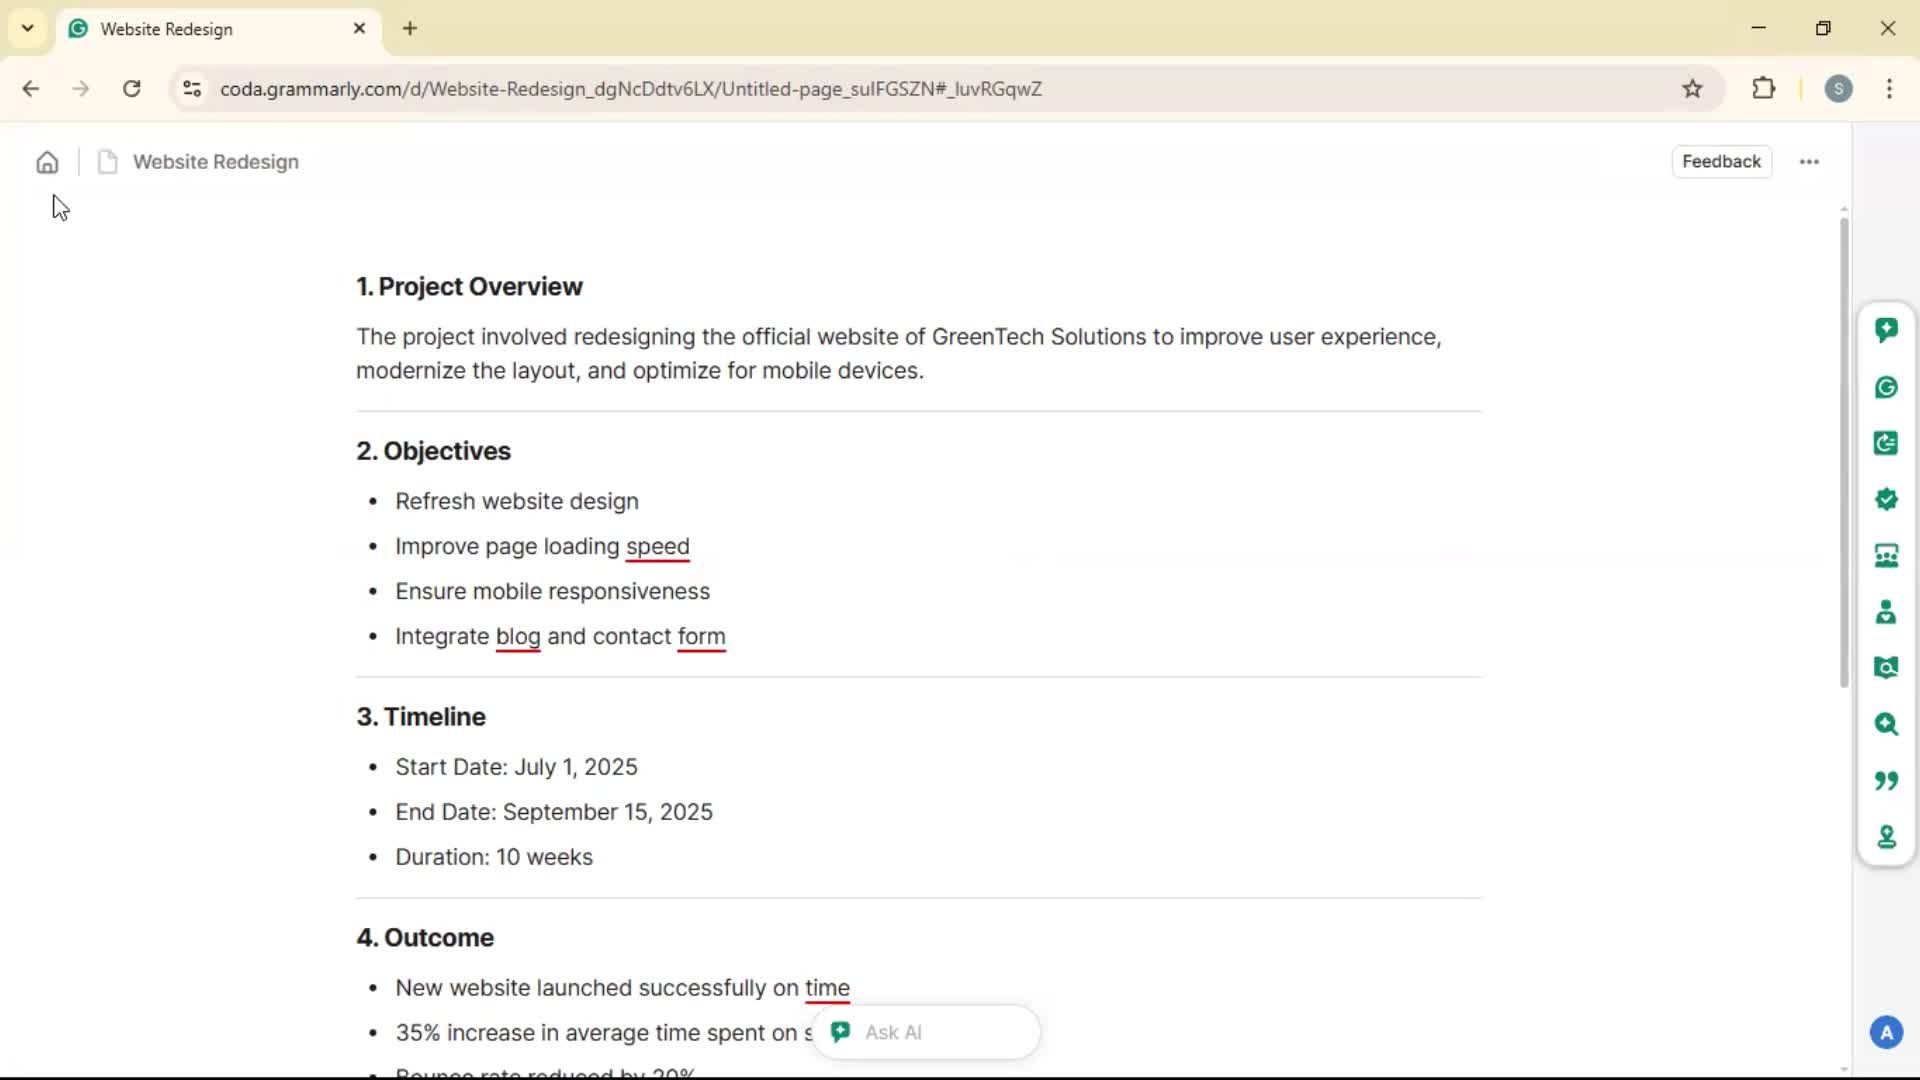
Task: Click the Feedback button
Action: click(1721, 162)
